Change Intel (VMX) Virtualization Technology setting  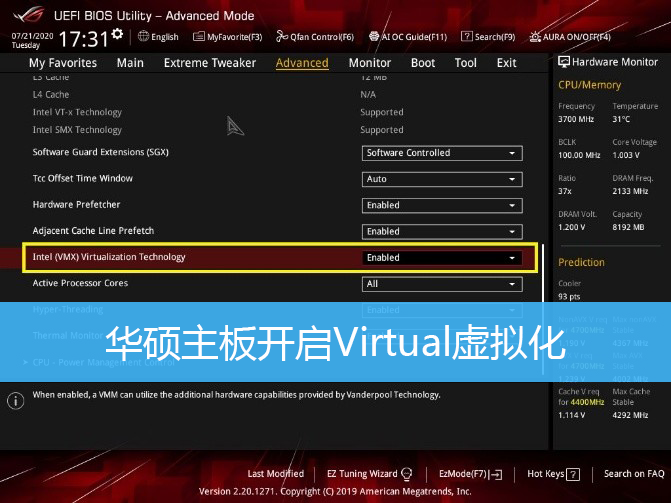click(442, 257)
